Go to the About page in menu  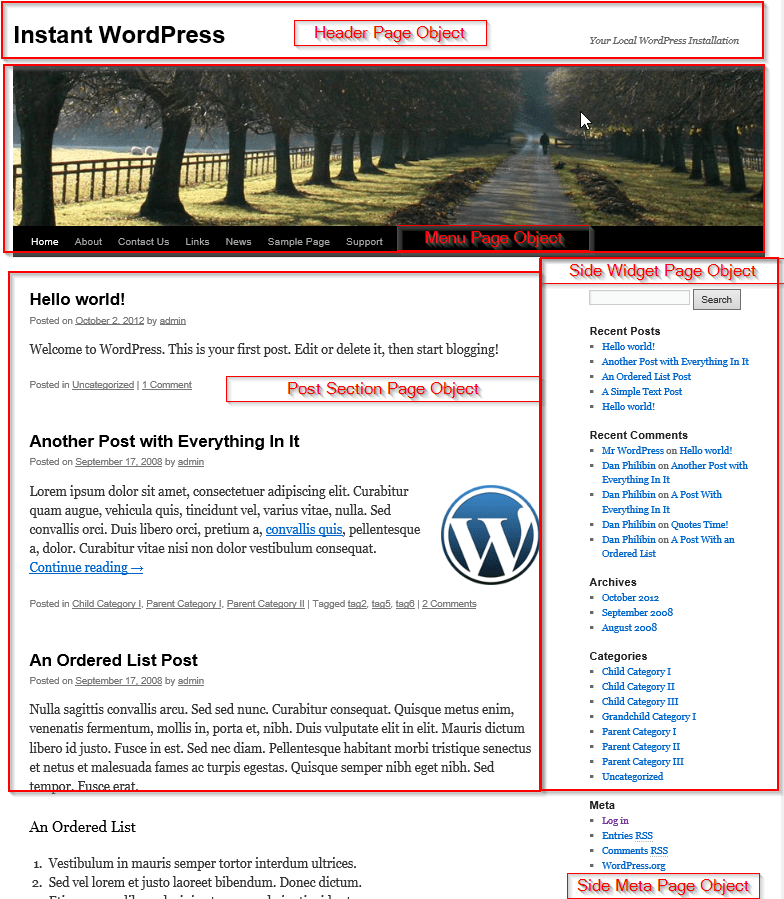point(88,242)
